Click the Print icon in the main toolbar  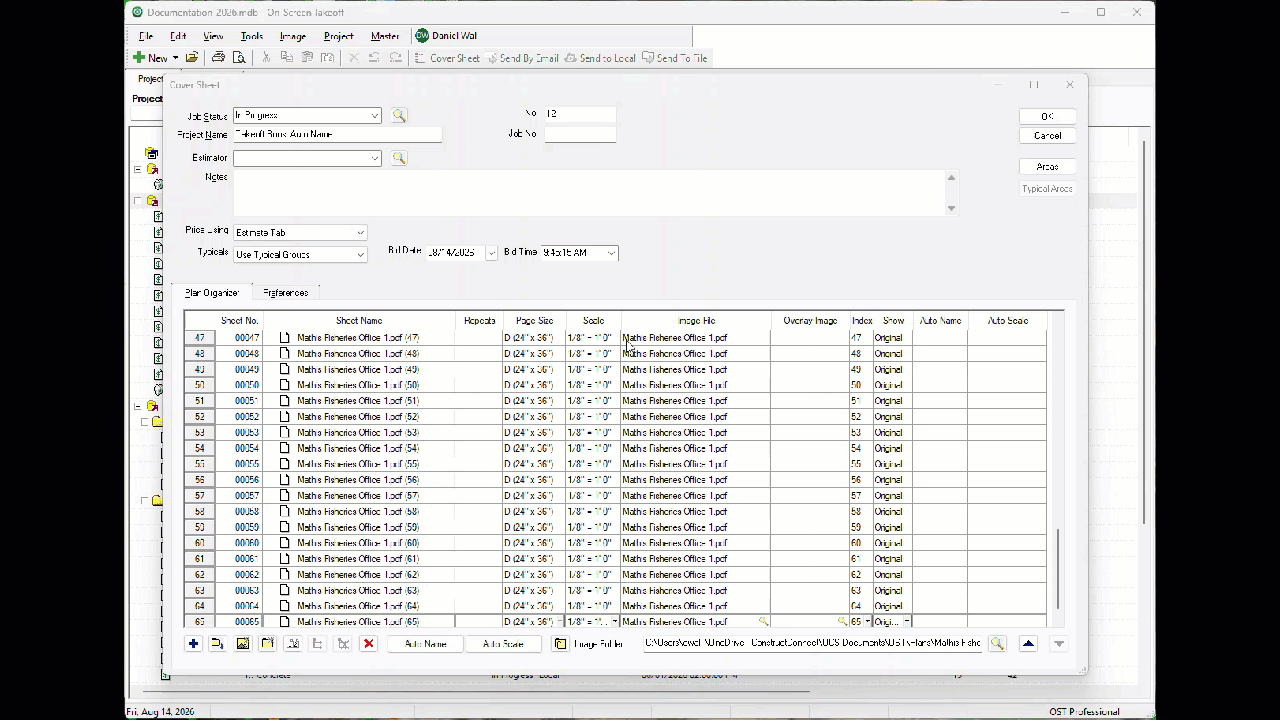click(218, 58)
